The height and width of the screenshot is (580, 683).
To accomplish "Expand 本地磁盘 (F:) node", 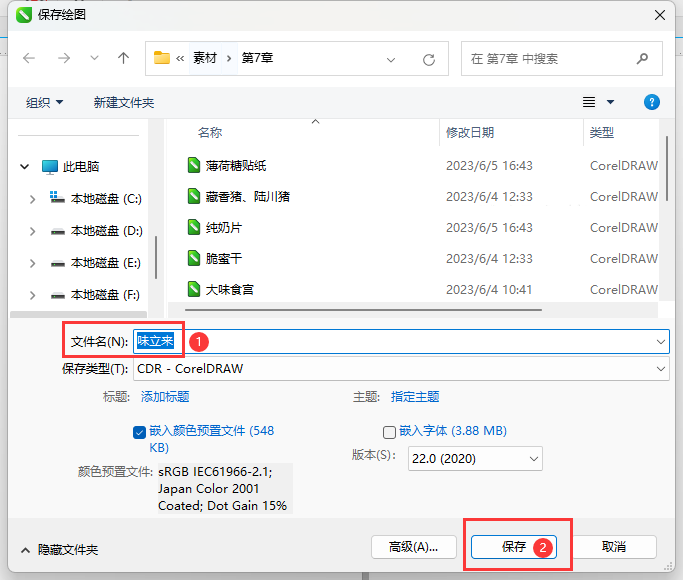I will point(32,295).
